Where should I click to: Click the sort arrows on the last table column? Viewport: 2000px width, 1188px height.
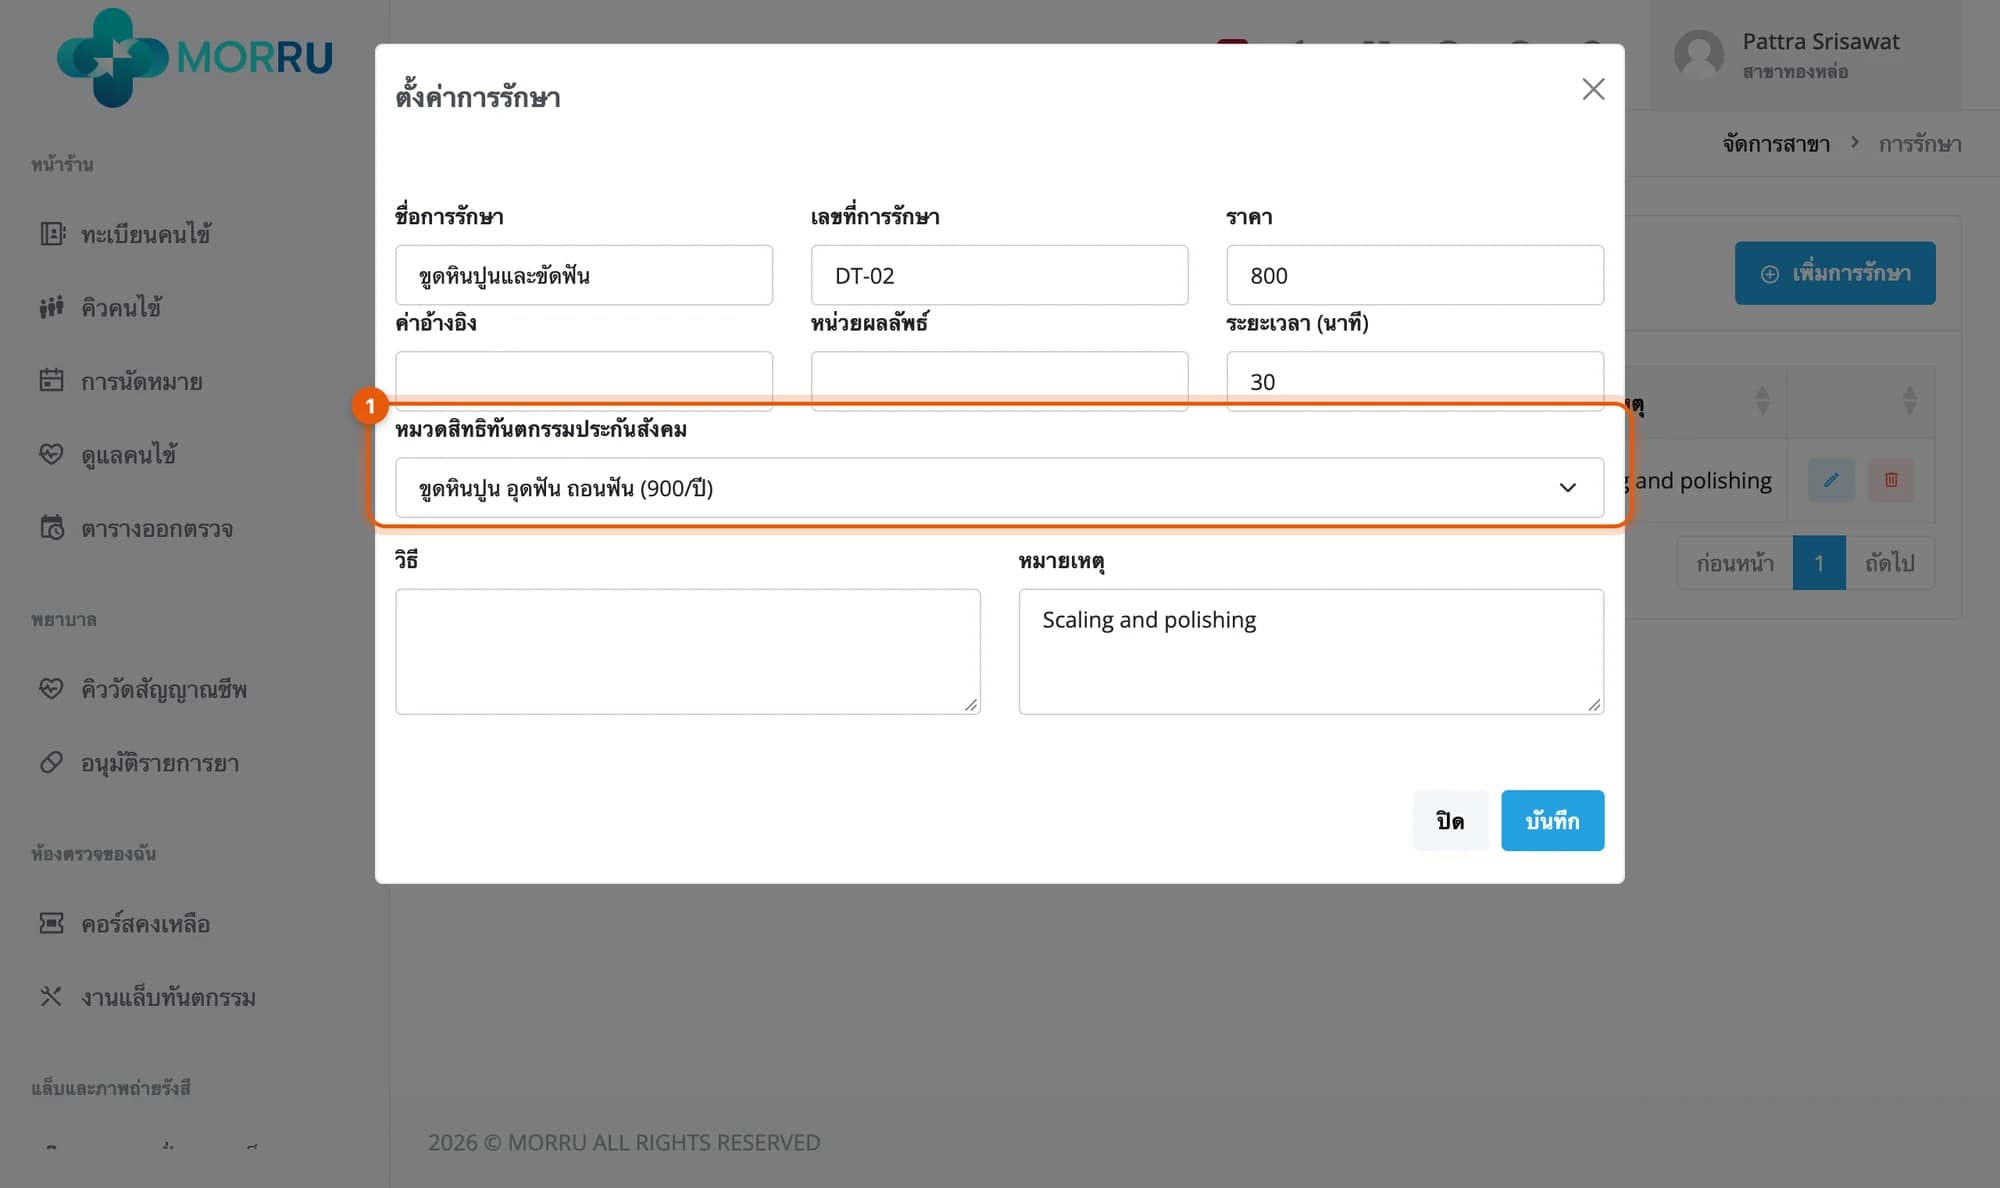(1910, 401)
